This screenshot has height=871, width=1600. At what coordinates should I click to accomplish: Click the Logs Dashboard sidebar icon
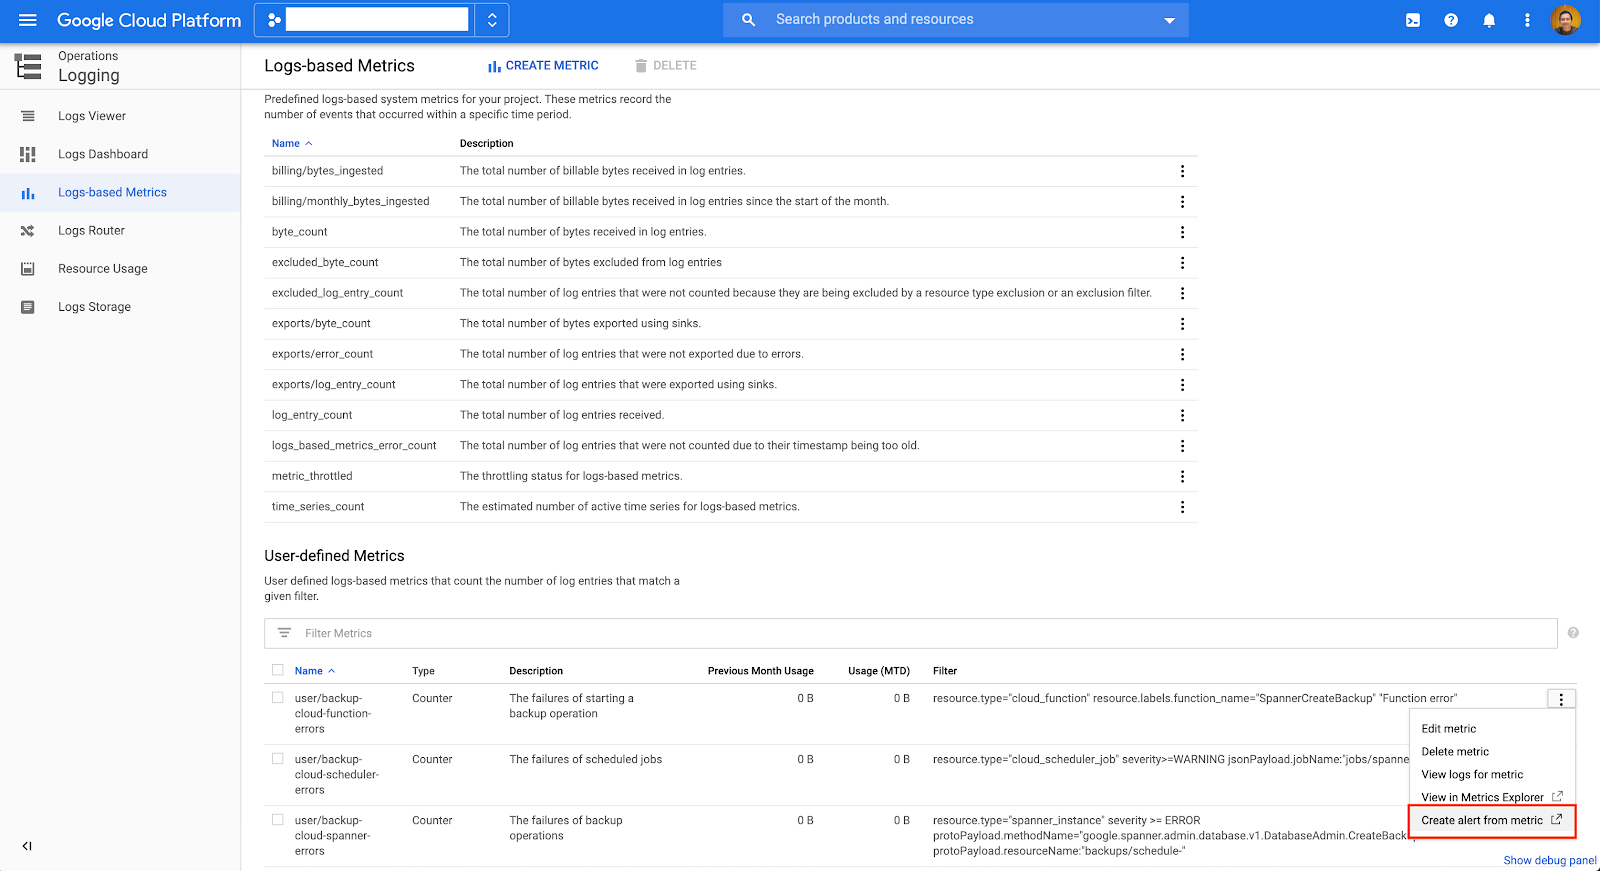28,154
